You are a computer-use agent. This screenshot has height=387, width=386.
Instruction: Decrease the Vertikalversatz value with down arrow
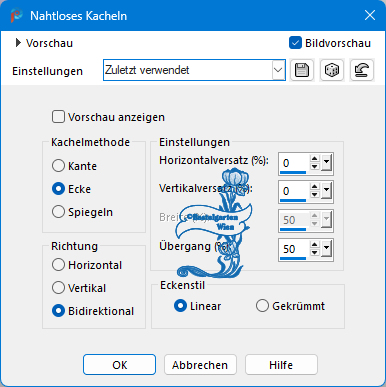315,195
